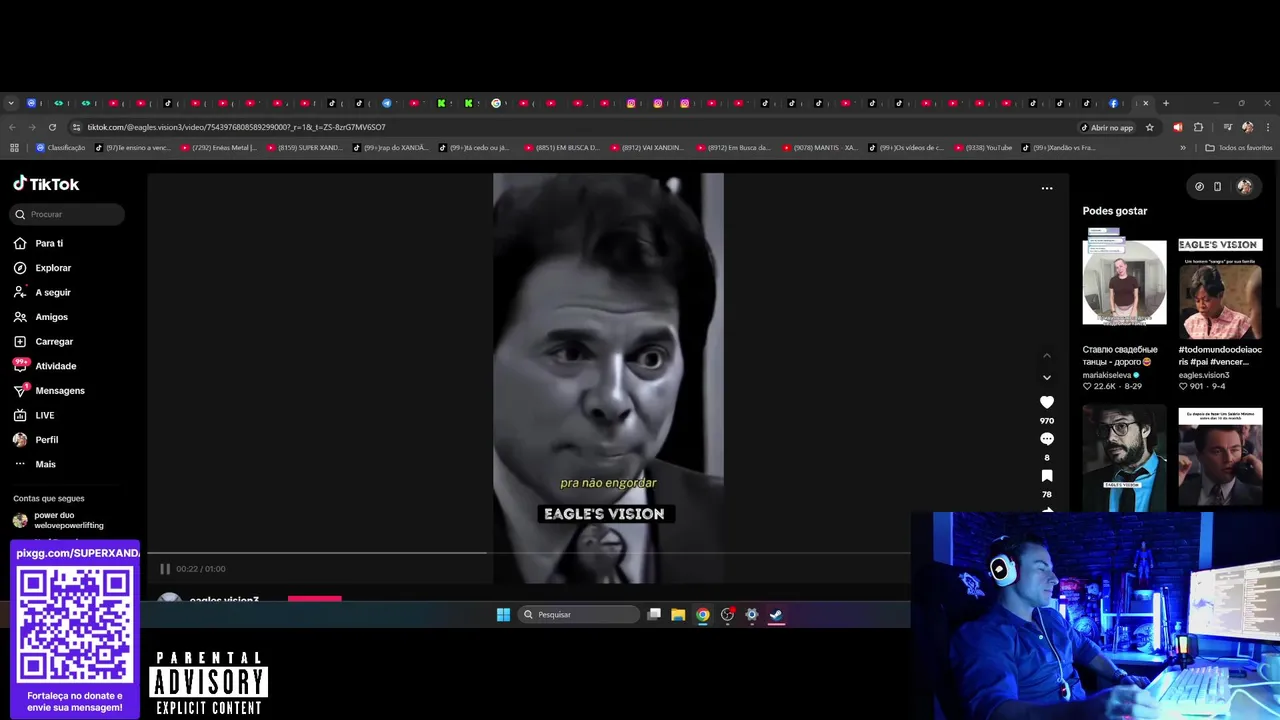Click the site info icon in address bar

[76, 127]
